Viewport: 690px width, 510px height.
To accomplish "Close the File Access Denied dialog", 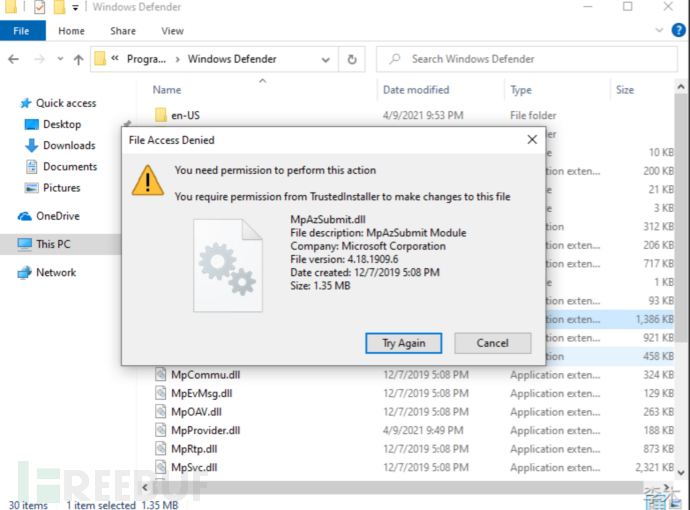I will [532, 140].
